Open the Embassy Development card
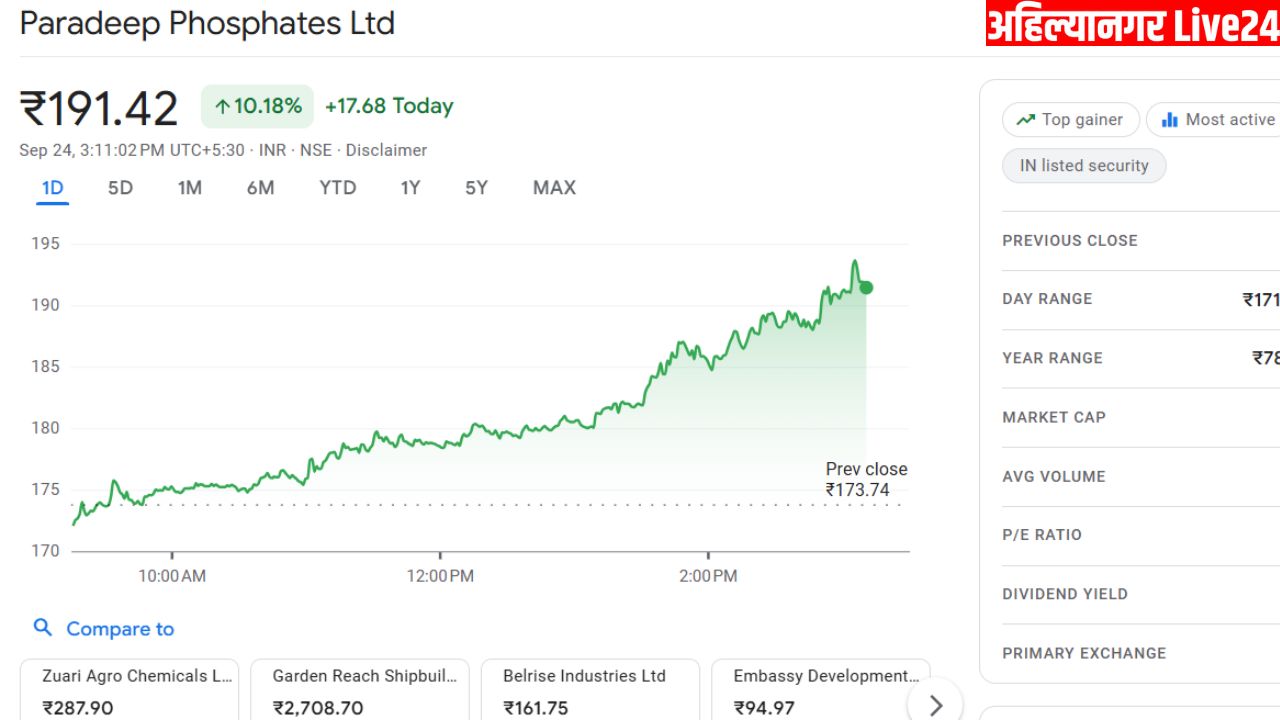Image resolution: width=1280 pixels, height=720 pixels. pos(821,690)
